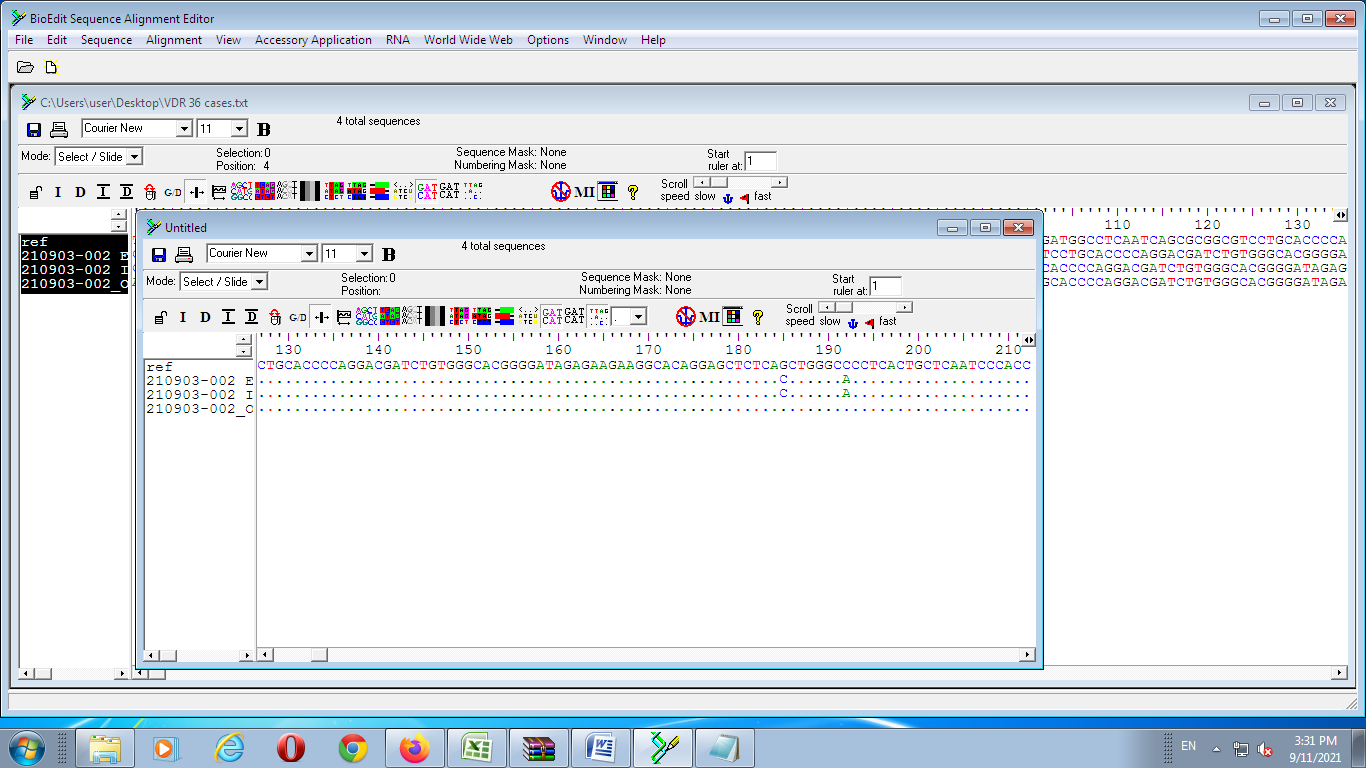This screenshot has height=768, width=1366.
Task: Open Windows Start menu
Action: (25, 747)
